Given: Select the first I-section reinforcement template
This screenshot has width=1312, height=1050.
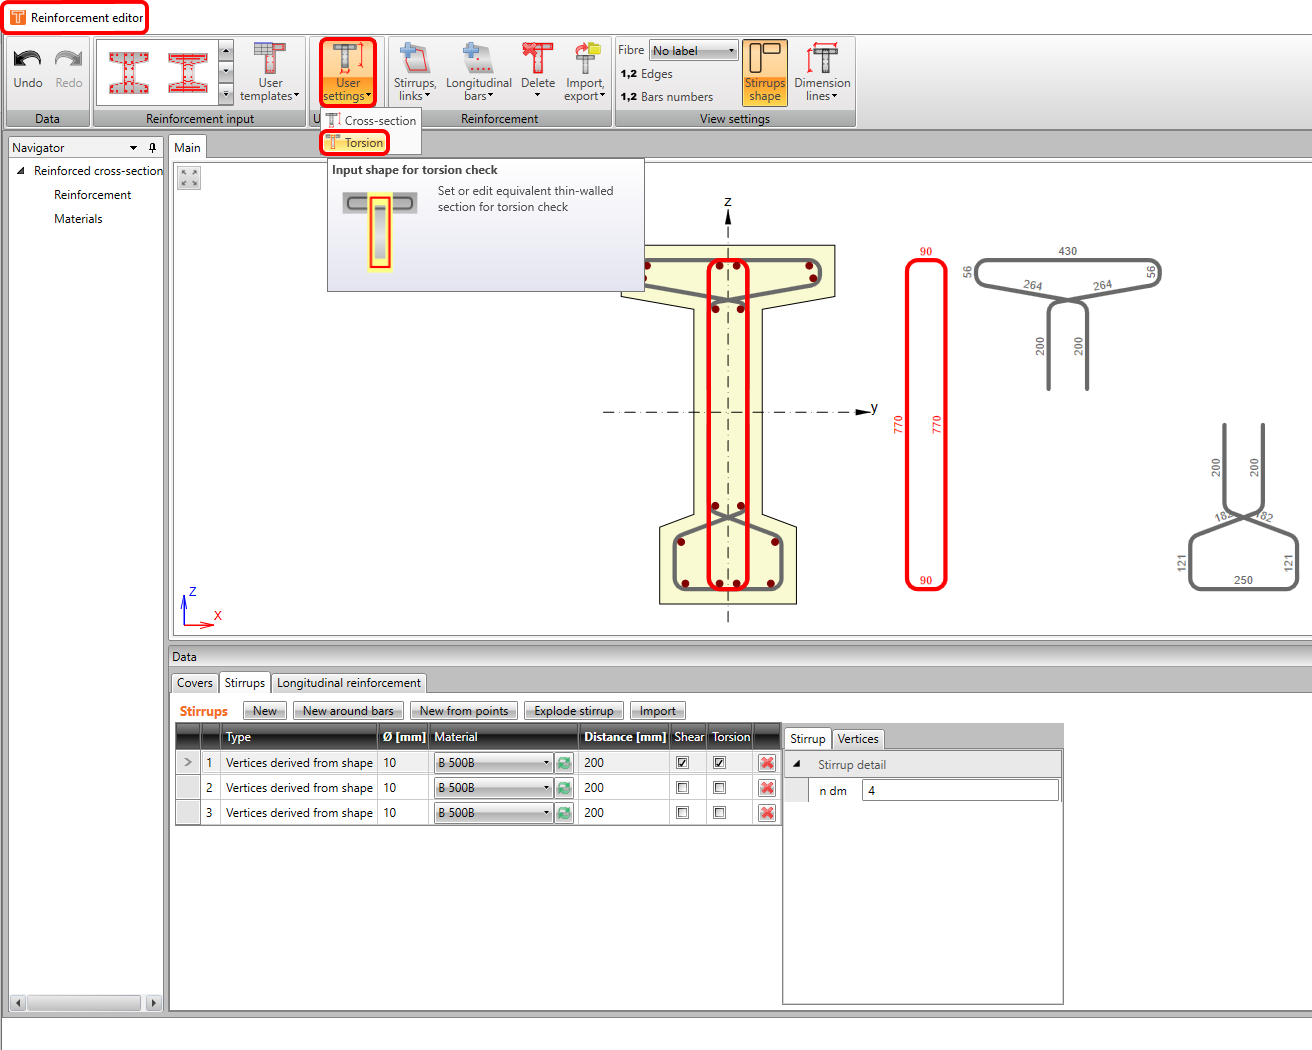Looking at the screenshot, I should coord(129,73).
